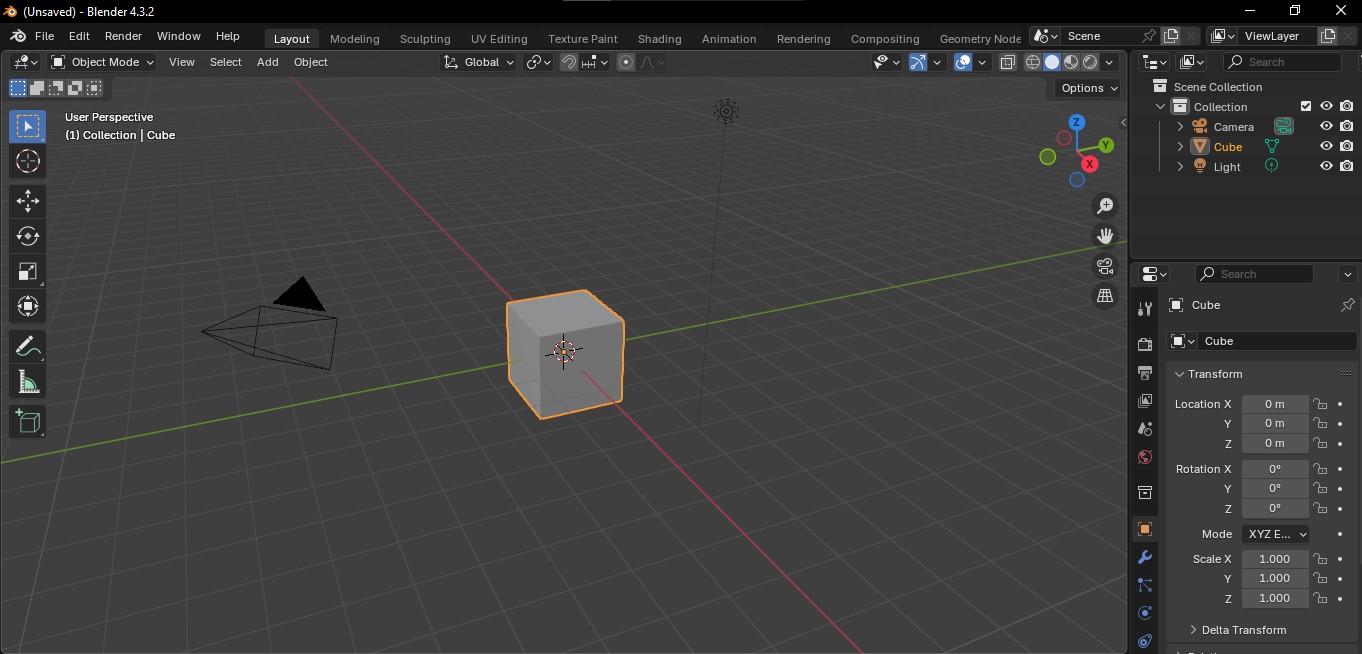Switch perspective/orthographic with grid icon
The image size is (1362, 654).
[1105, 296]
